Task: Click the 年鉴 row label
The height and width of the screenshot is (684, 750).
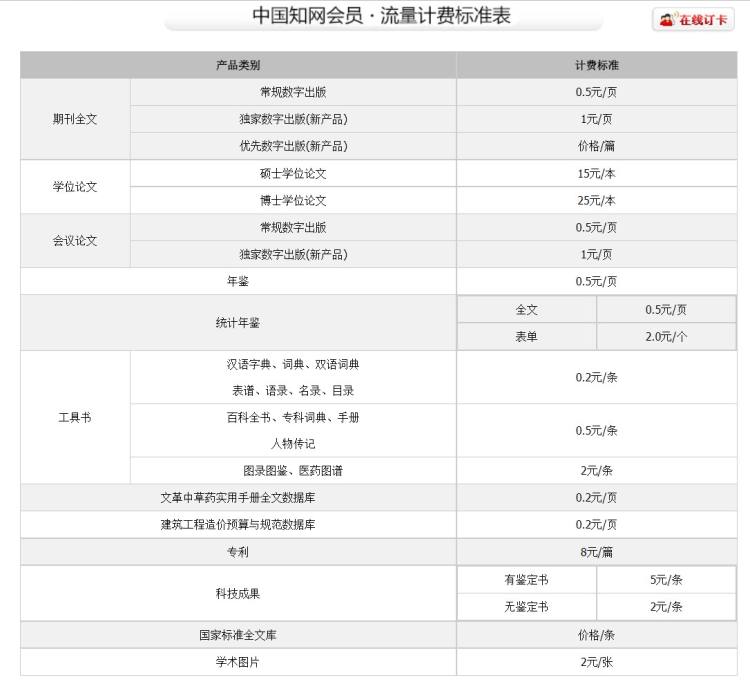Action: click(238, 281)
